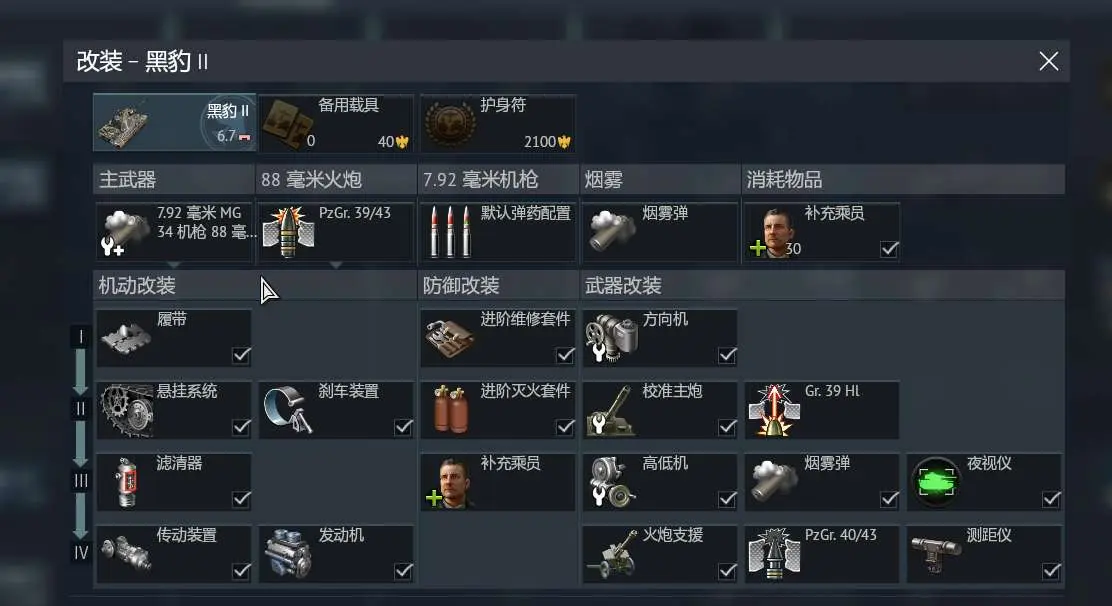Select the 黑豹 II vehicle tab
The image size is (1112, 606).
pyautogui.click(x=174, y=123)
